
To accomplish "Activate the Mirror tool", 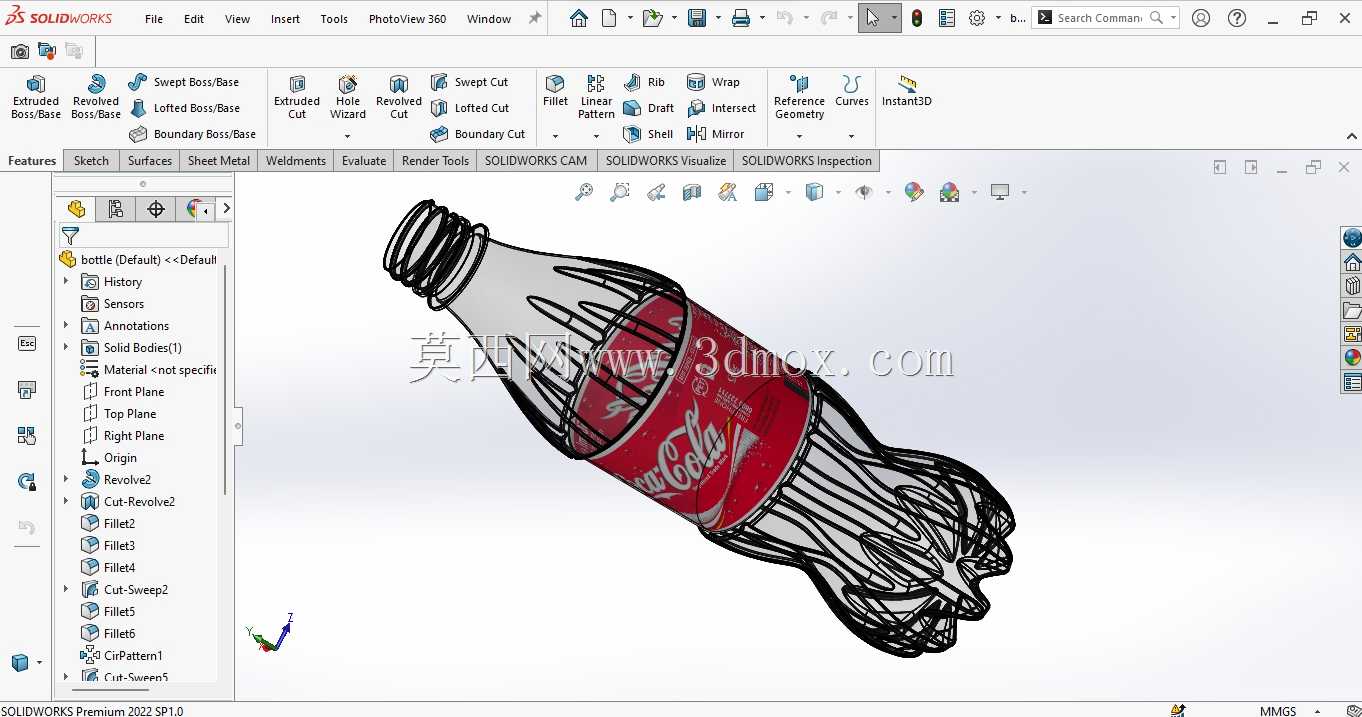I will pos(716,134).
